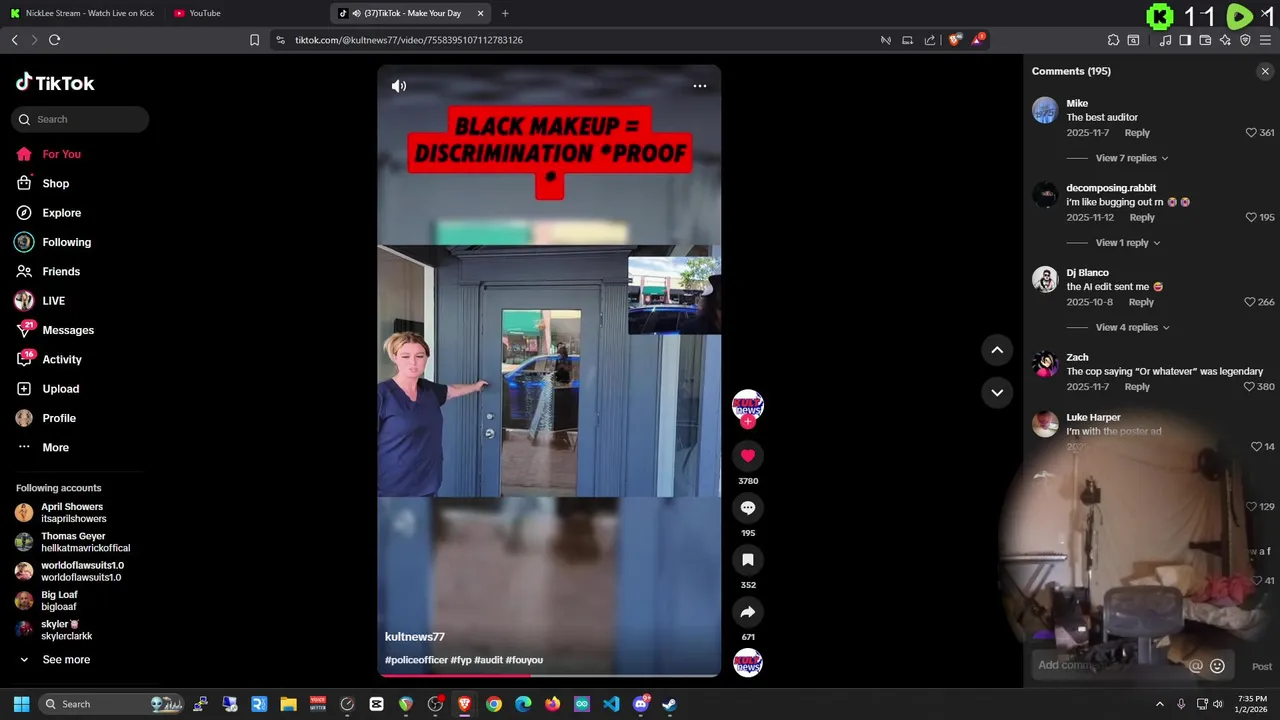Click the Brave Shields lion icon
This screenshot has height=720, width=1280.
pyautogui.click(x=955, y=40)
